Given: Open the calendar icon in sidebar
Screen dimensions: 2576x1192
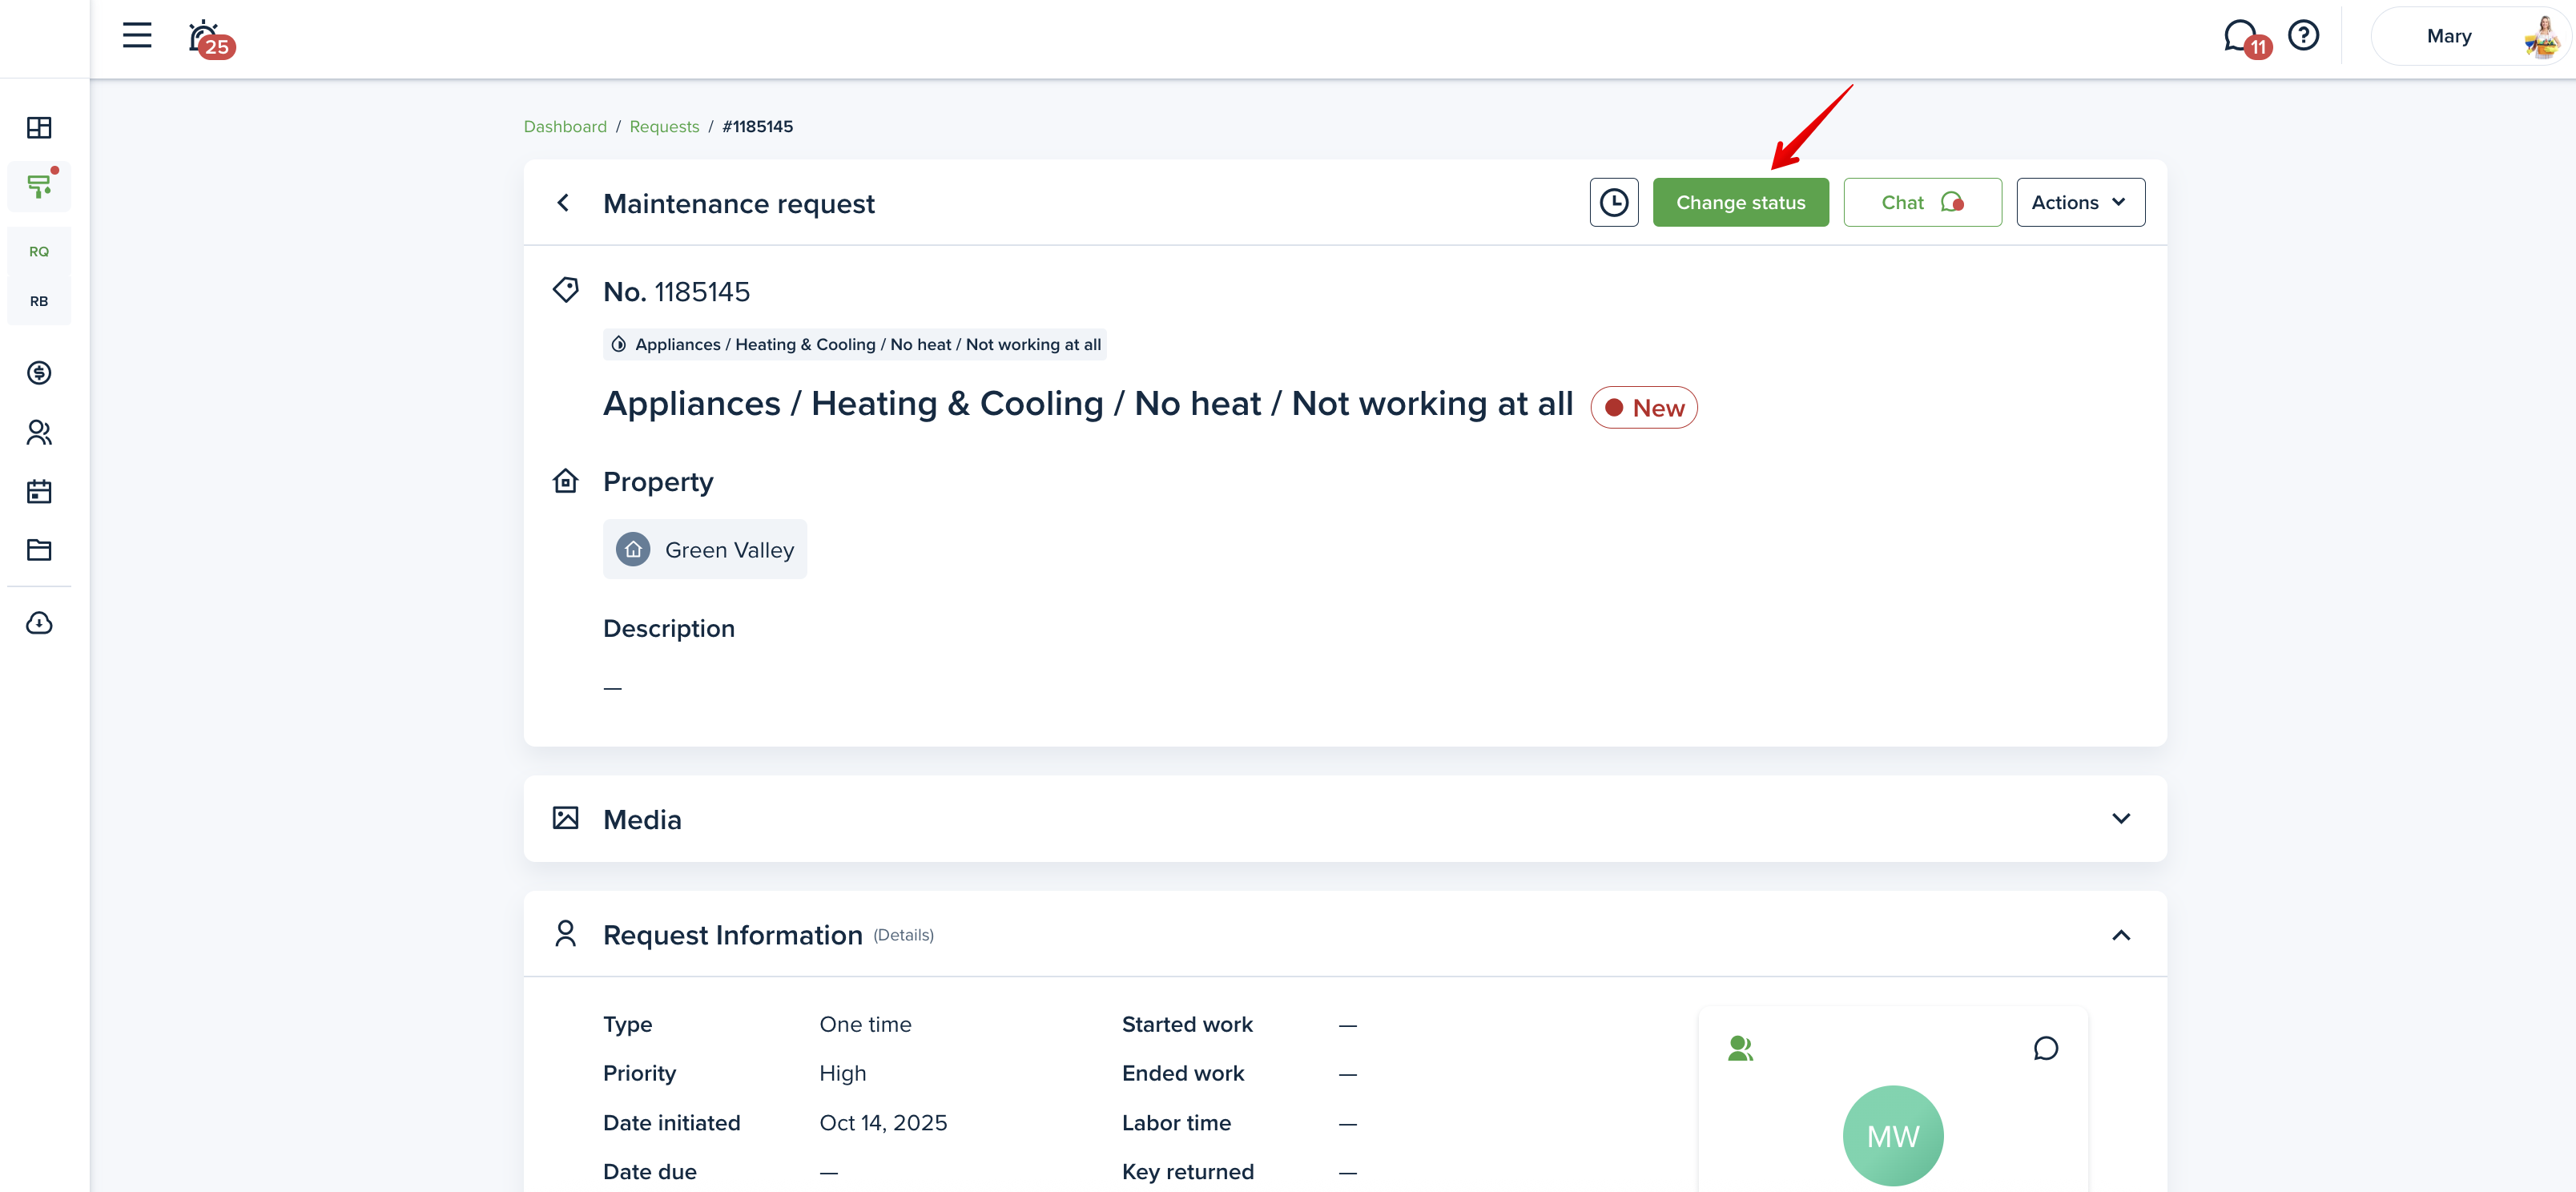Looking at the screenshot, I should pos(39,491).
